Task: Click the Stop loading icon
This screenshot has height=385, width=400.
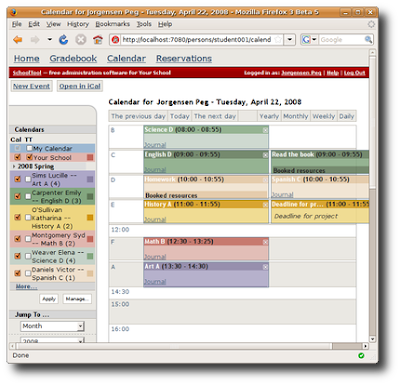Action: (x=80, y=40)
